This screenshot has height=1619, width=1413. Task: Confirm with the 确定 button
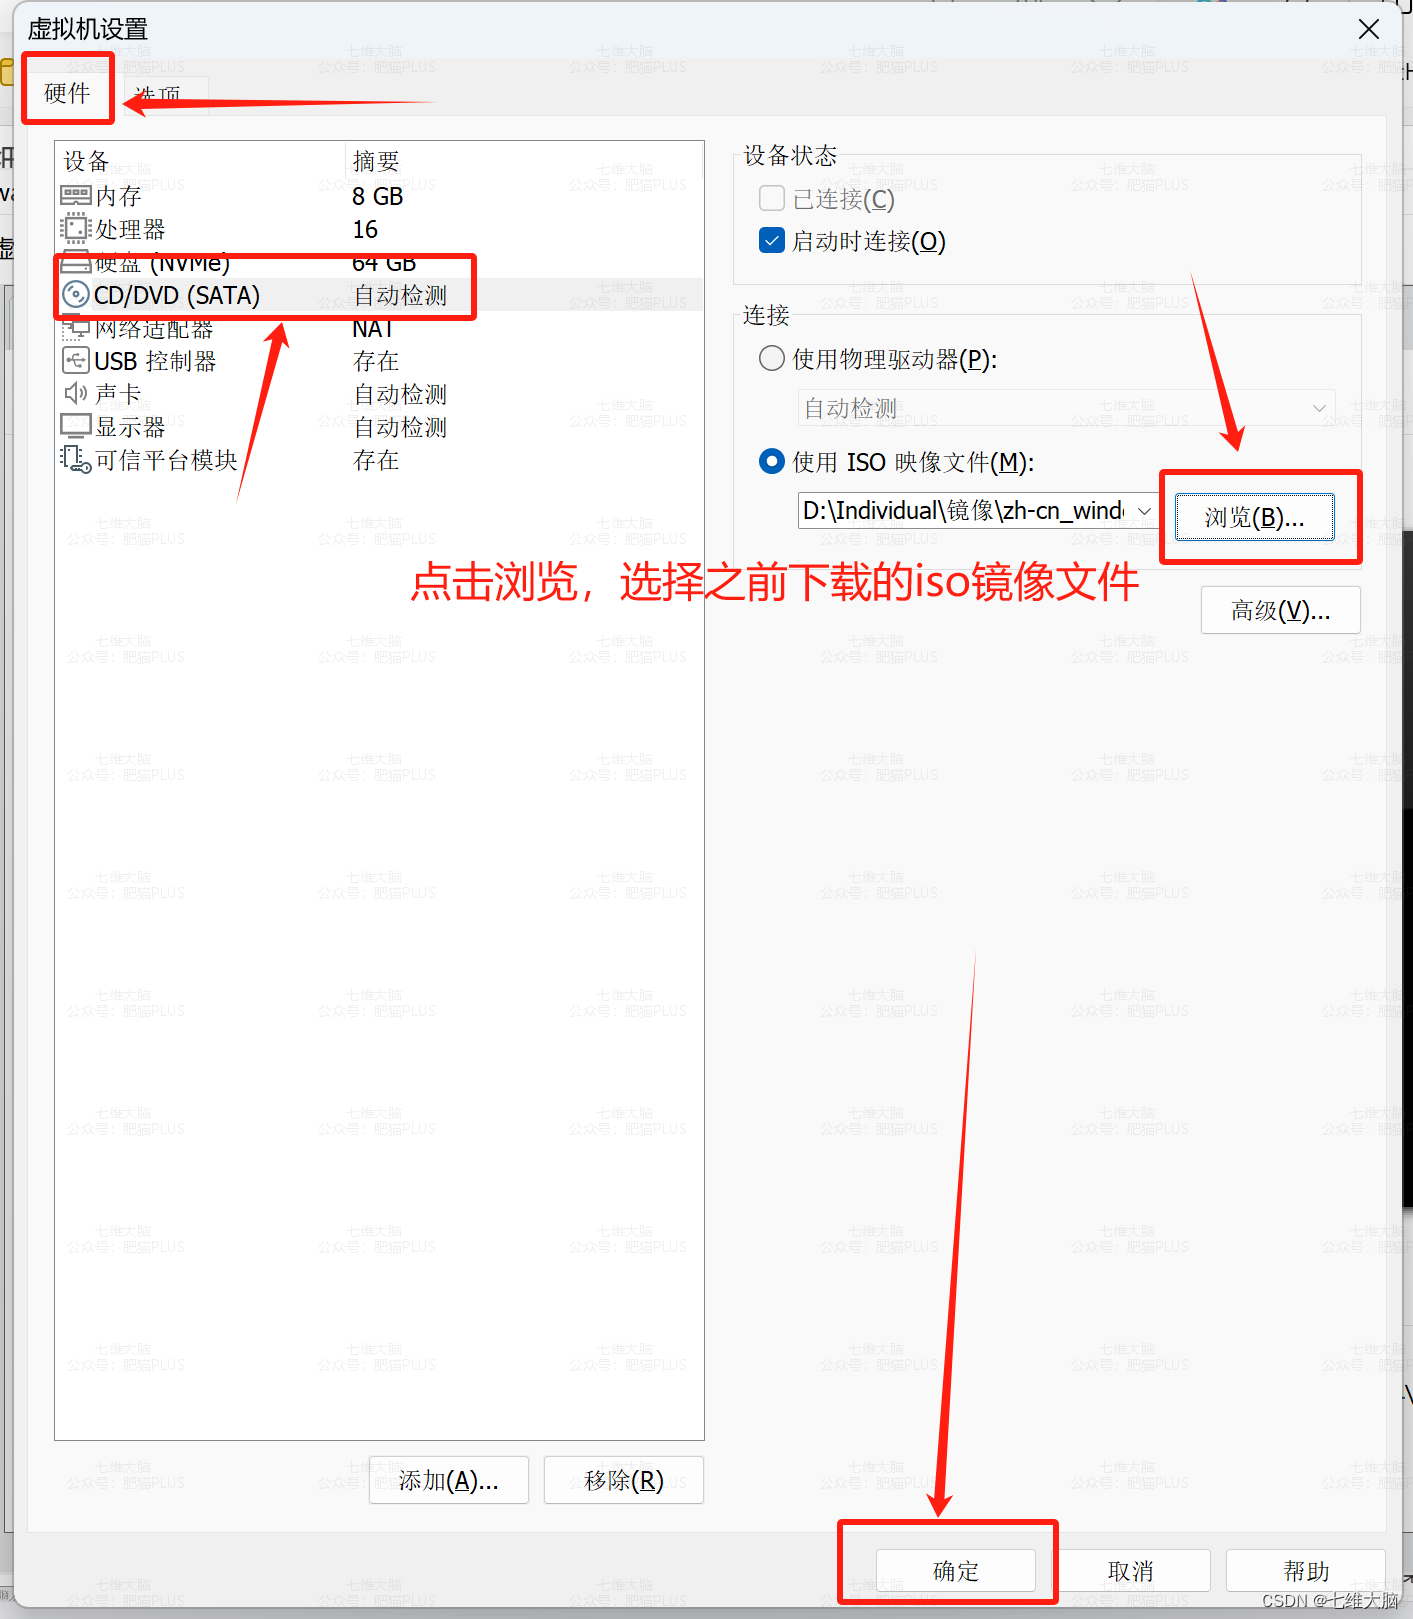click(955, 1571)
